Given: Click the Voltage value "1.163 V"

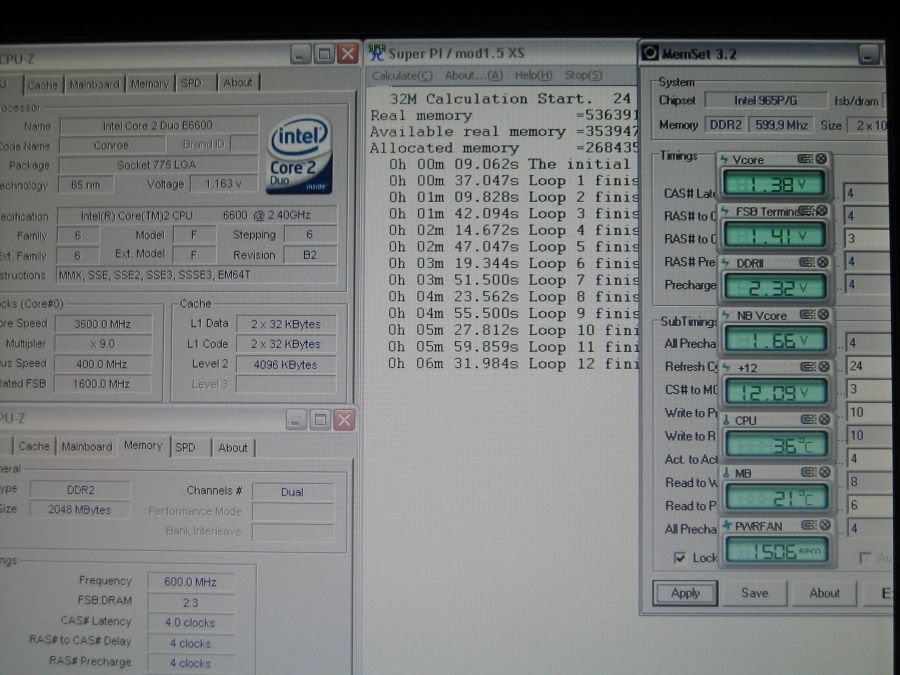Looking at the screenshot, I should [x=223, y=184].
